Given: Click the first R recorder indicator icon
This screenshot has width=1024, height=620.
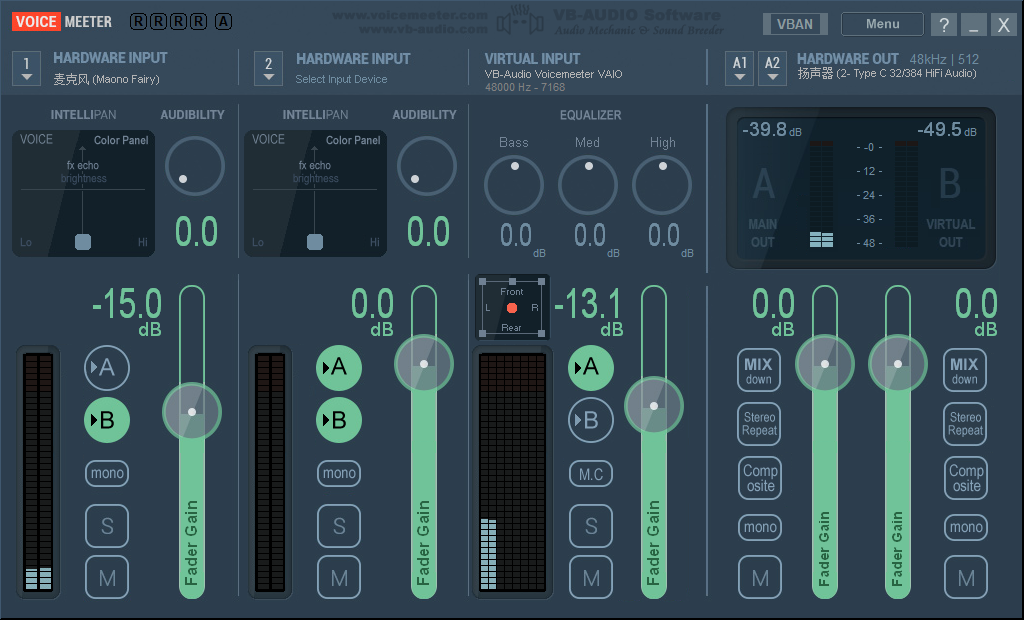Looking at the screenshot, I should pos(138,22).
